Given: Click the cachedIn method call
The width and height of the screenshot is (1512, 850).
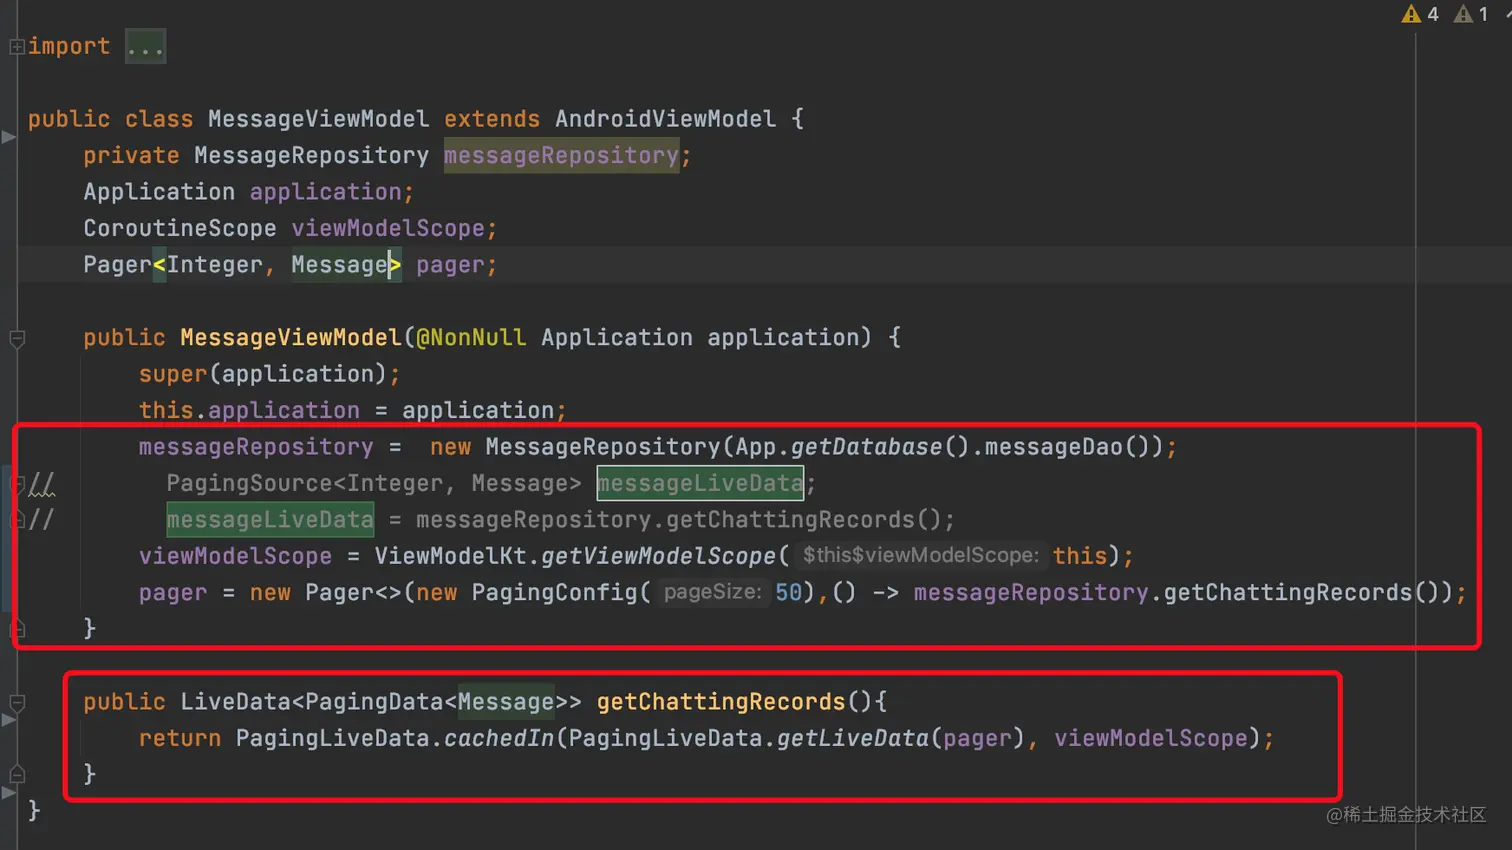Looking at the screenshot, I should (x=499, y=738).
